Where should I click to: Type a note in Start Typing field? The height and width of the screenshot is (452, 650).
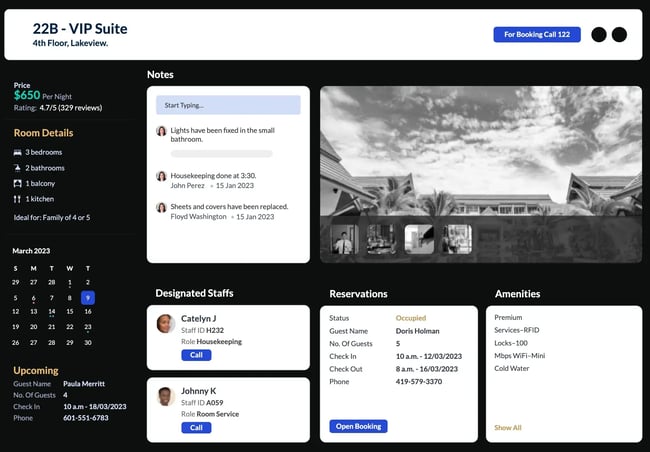coord(228,105)
